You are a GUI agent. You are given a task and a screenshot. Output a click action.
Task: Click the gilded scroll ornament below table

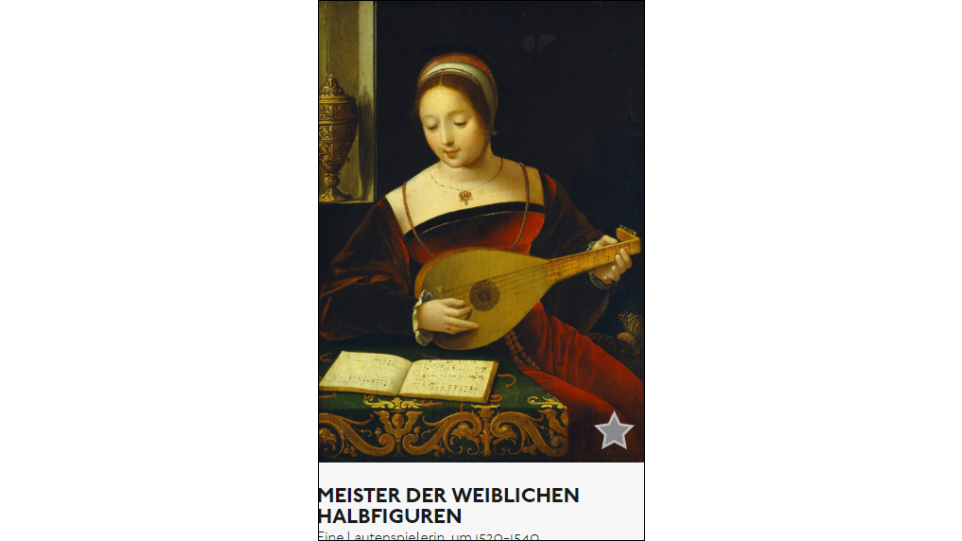click(x=443, y=432)
